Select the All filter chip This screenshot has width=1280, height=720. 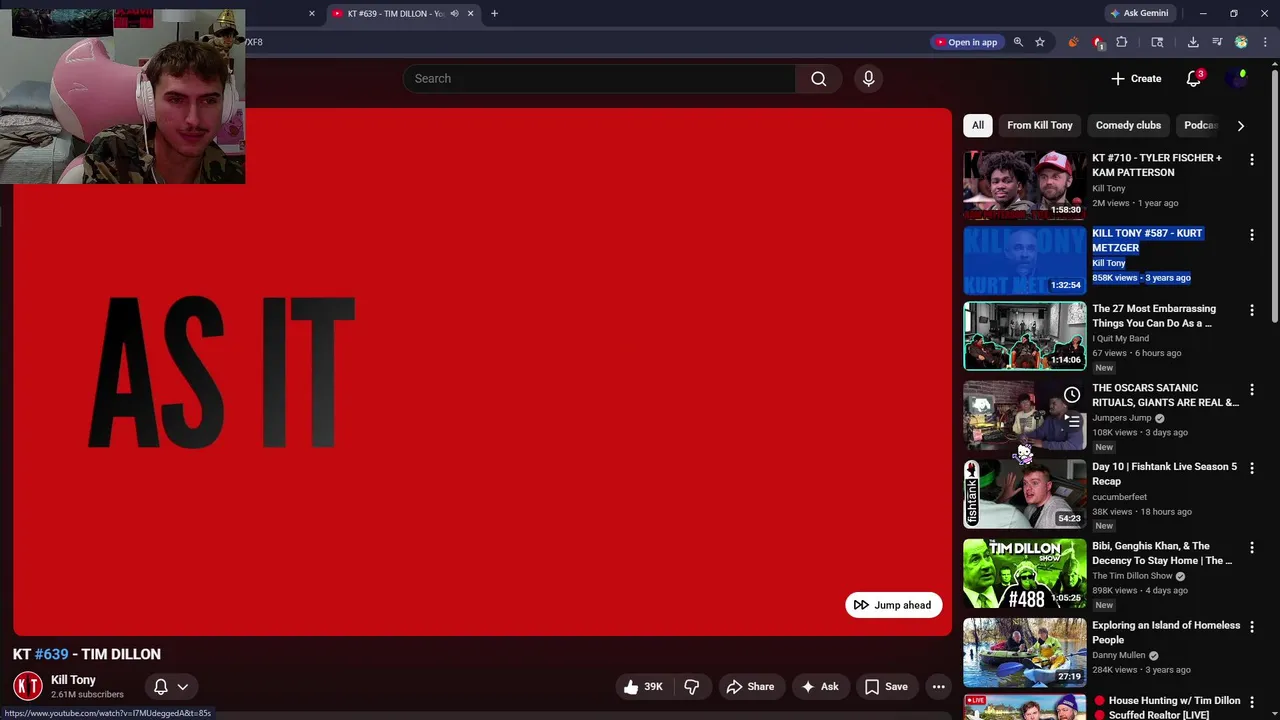pyautogui.click(x=978, y=125)
